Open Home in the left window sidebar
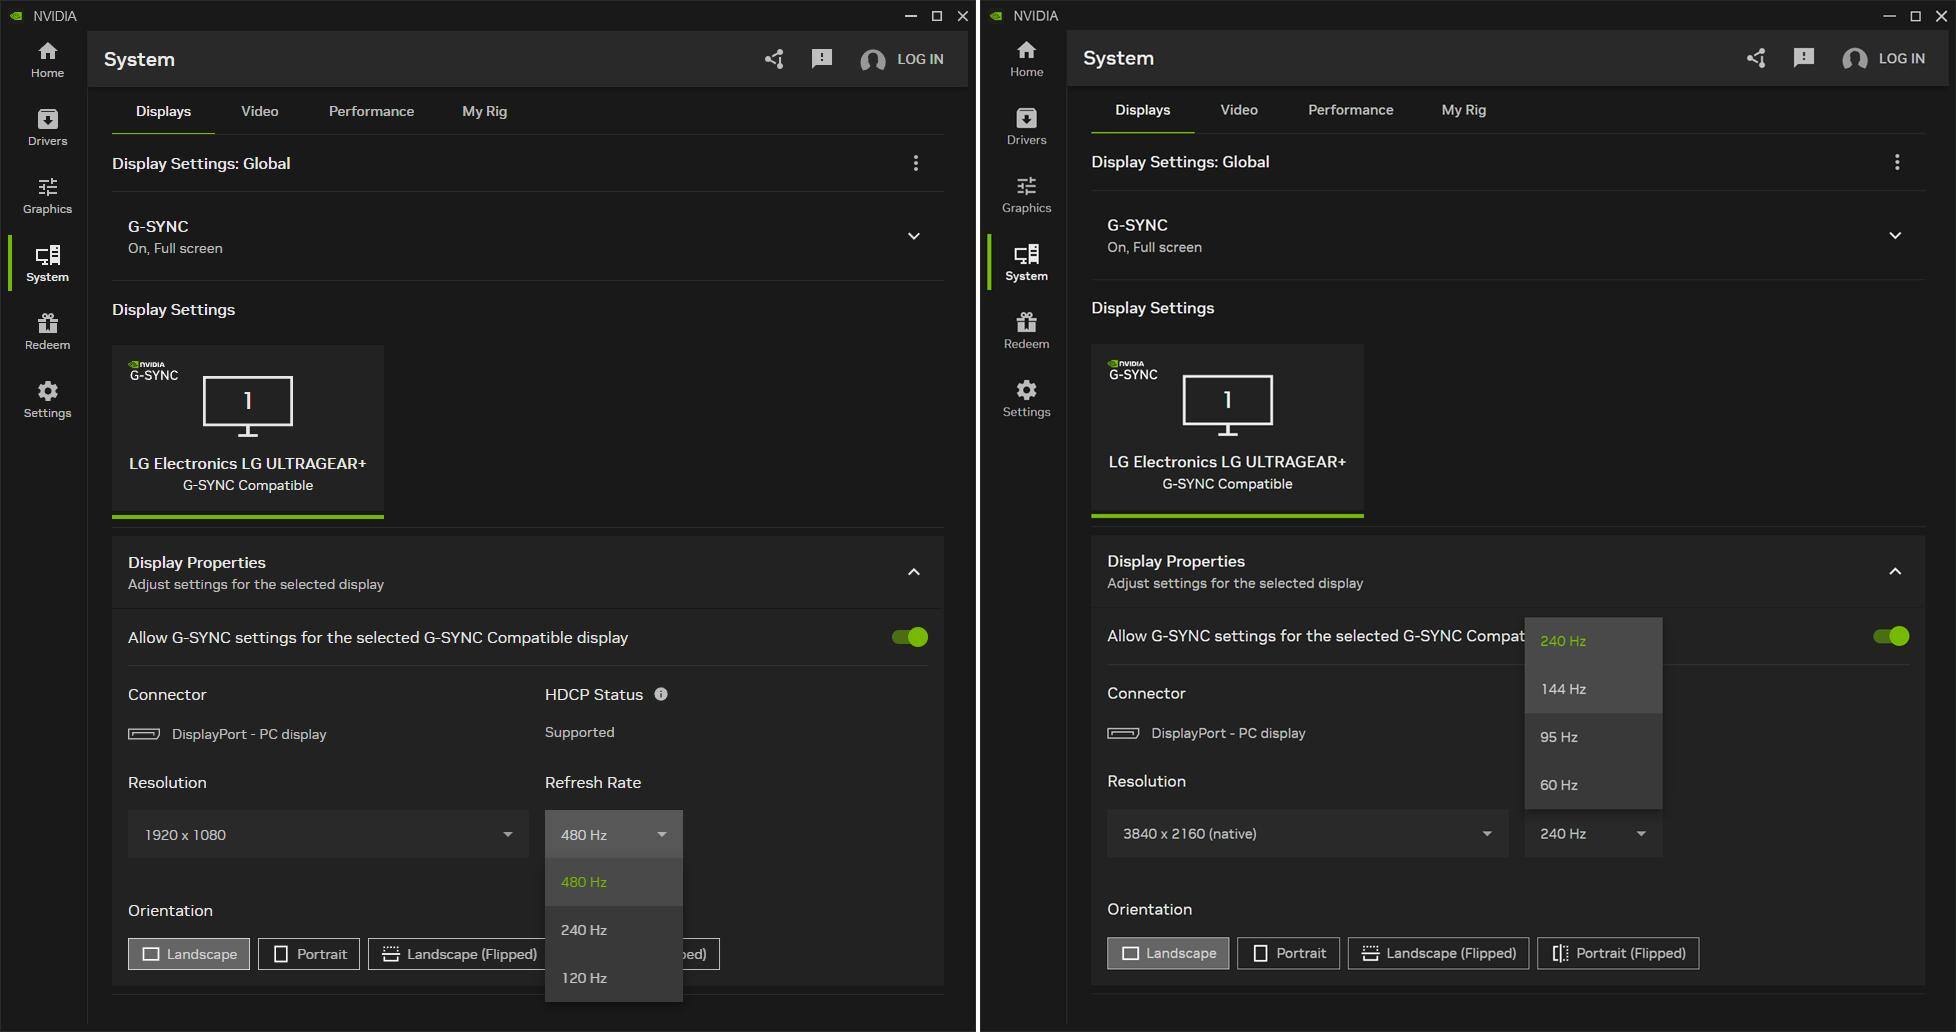 click(x=47, y=59)
